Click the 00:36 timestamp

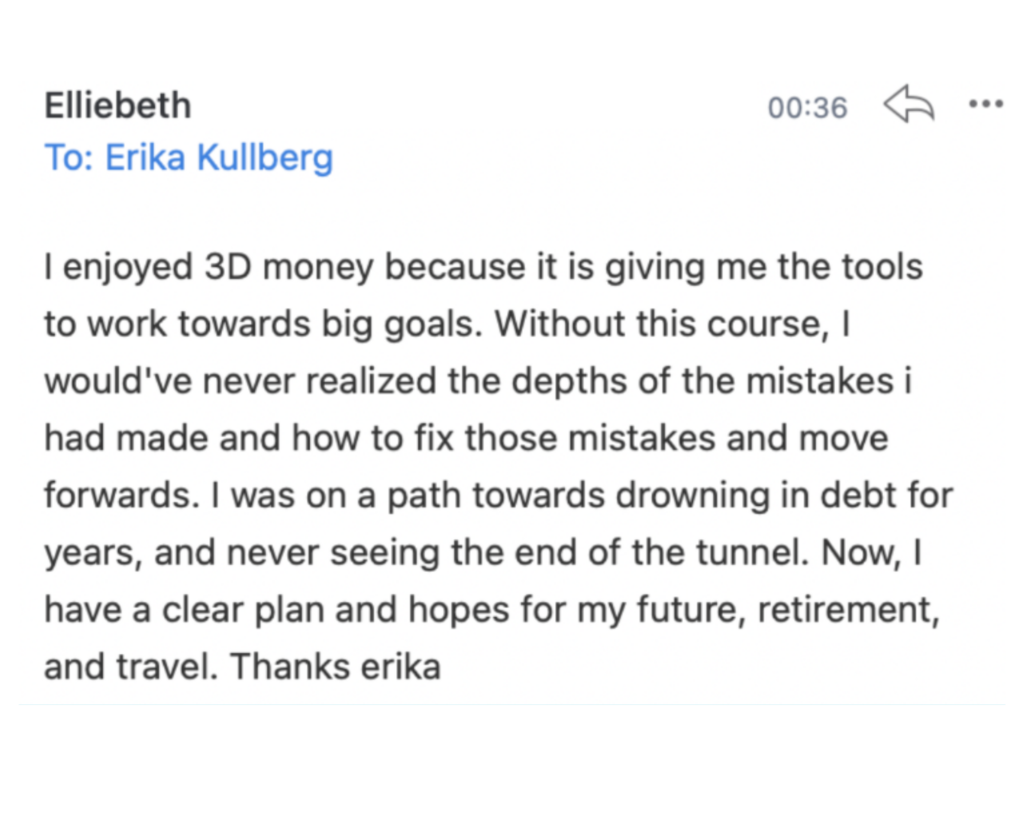click(x=807, y=107)
